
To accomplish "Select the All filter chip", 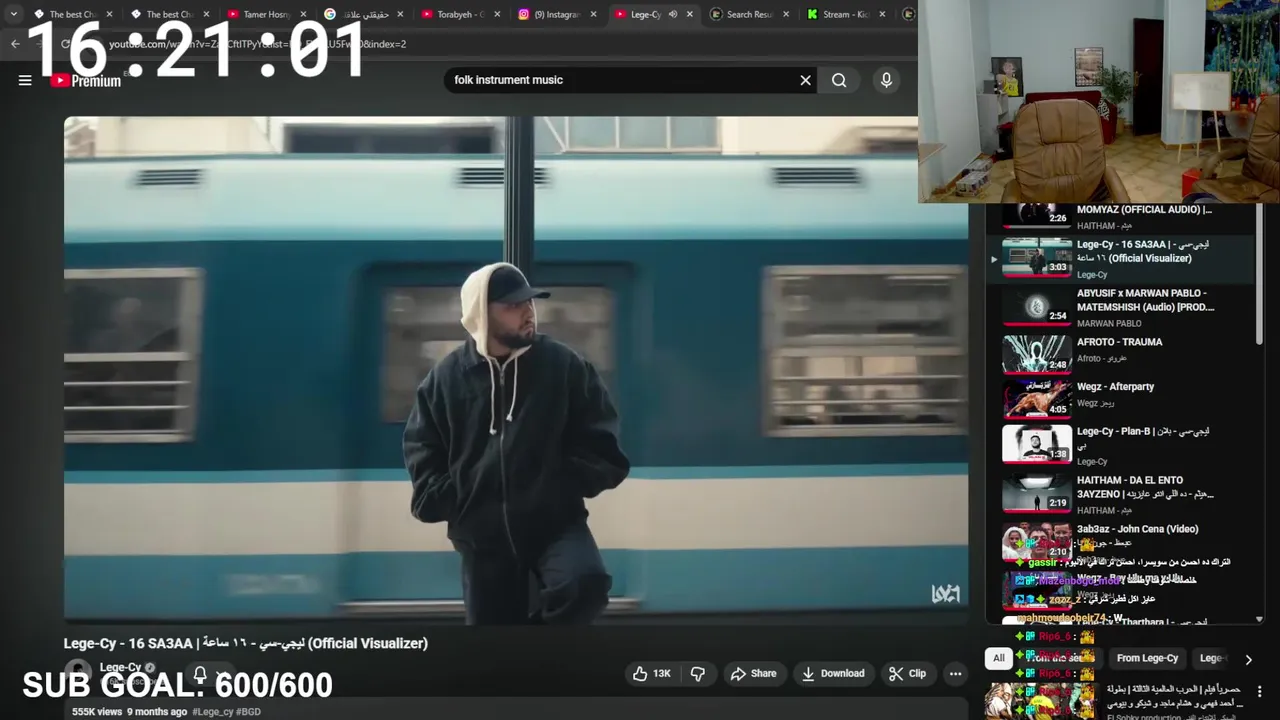I will [x=998, y=658].
